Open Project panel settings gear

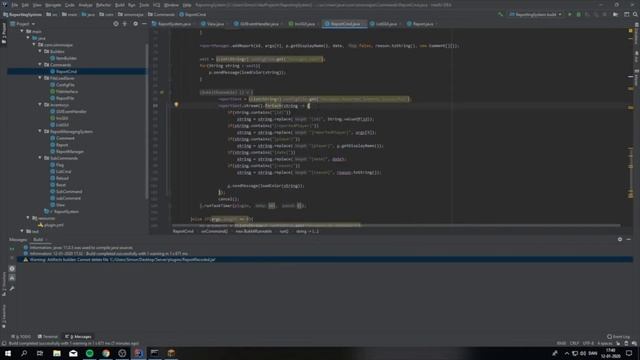[x=136, y=24]
